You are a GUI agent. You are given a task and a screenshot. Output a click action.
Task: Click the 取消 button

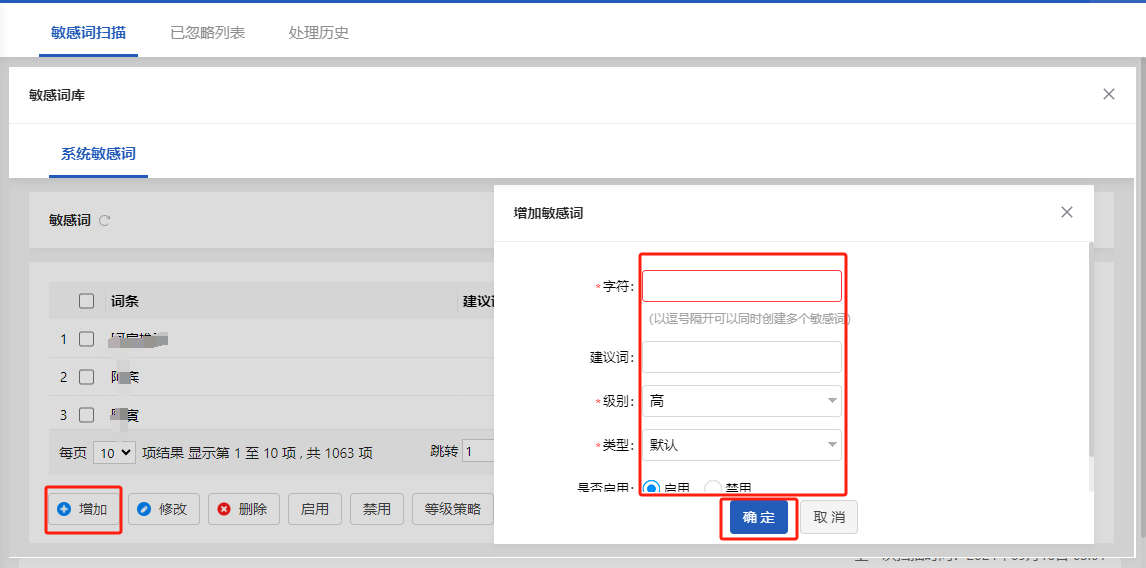pos(829,517)
